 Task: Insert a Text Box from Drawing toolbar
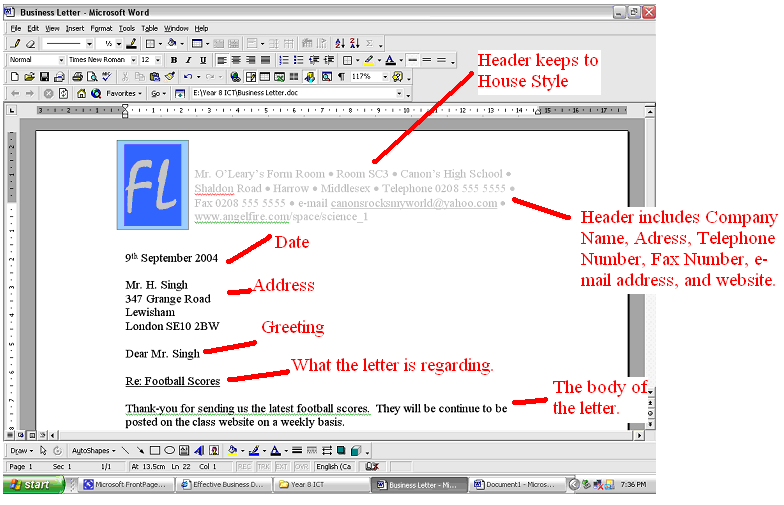coord(184,450)
